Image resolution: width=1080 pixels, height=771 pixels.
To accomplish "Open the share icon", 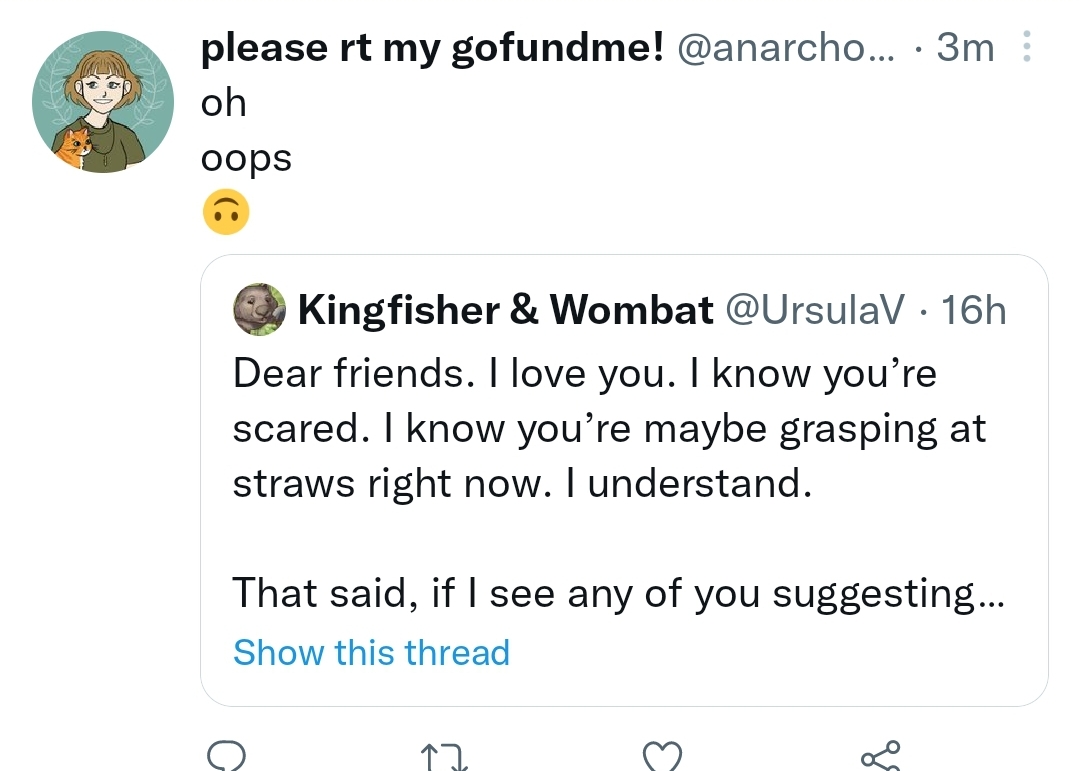I will coord(880,756).
